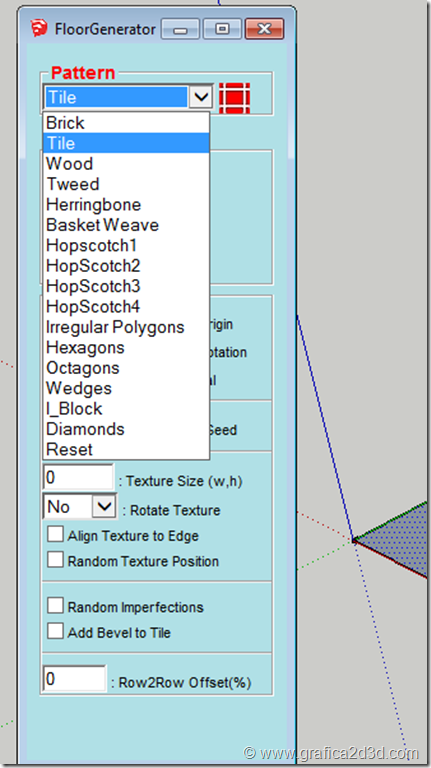Pick Wedges pattern

126,388
